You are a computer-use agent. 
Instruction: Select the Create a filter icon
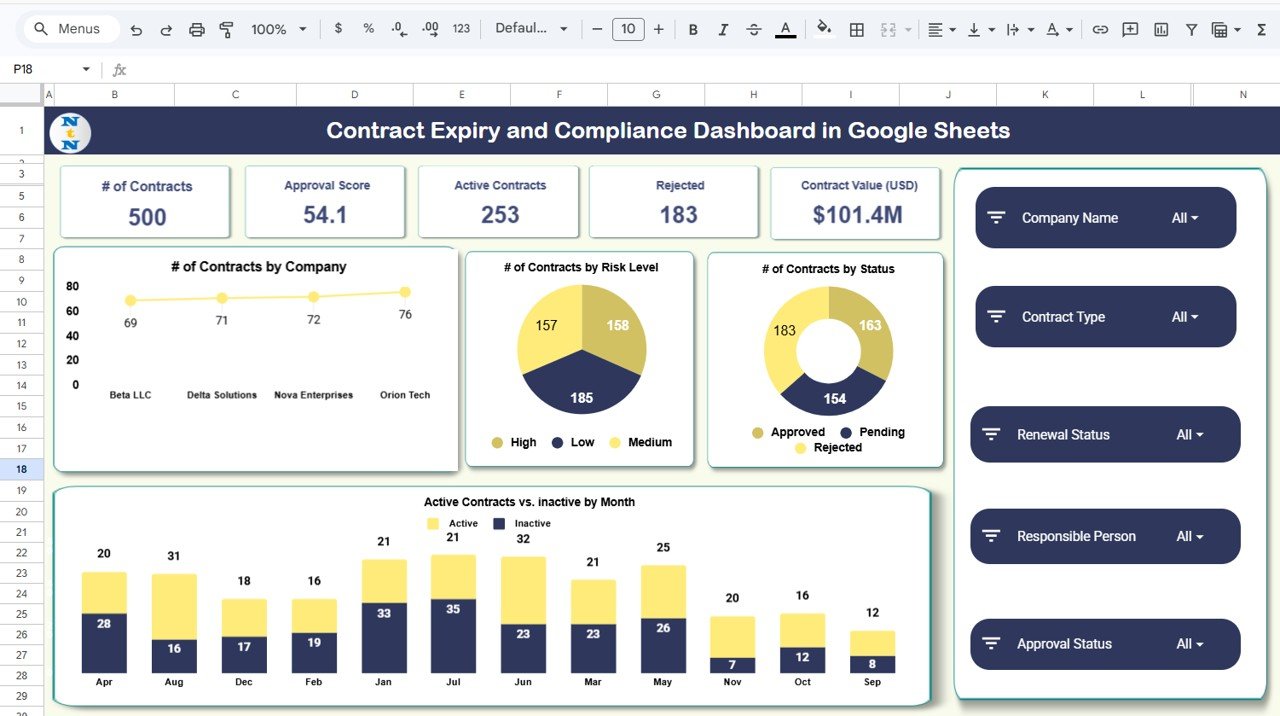click(x=1191, y=28)
